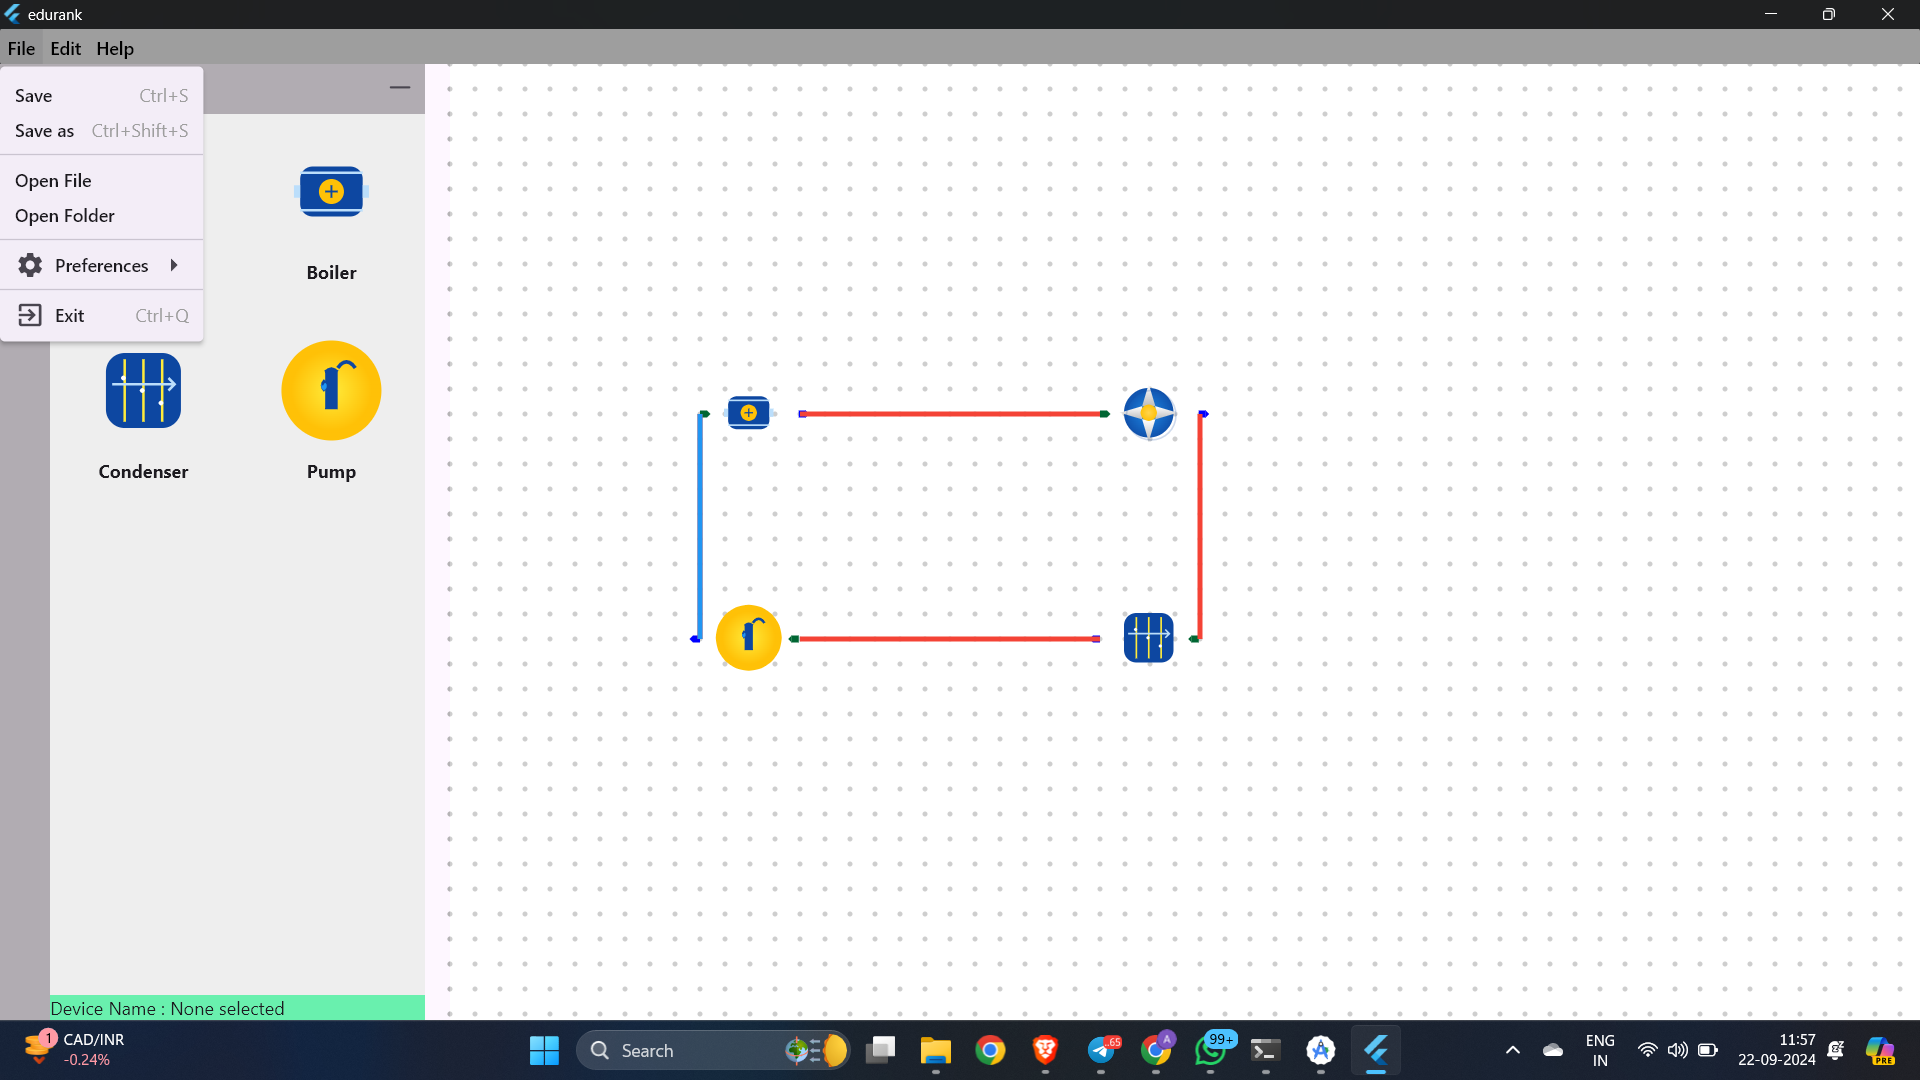This screenshot has height=1080, width=1920.
Task: Select the red pipe between pump and condenser
Action: (x=946, y=638)
